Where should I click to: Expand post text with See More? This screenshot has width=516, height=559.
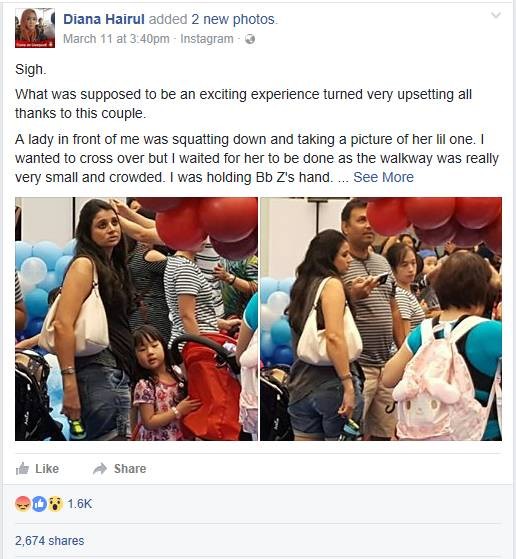coord(383,177)
